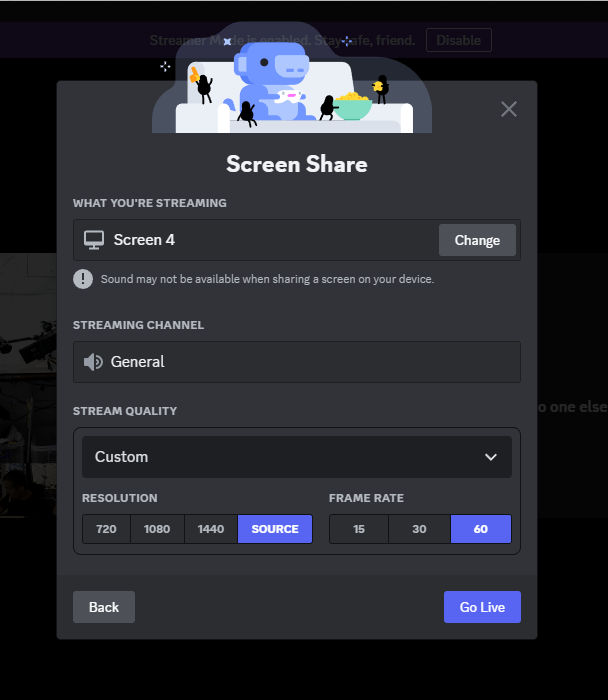Click the FRAME RATE label
The image size is (608, 700).
[366, 498]
